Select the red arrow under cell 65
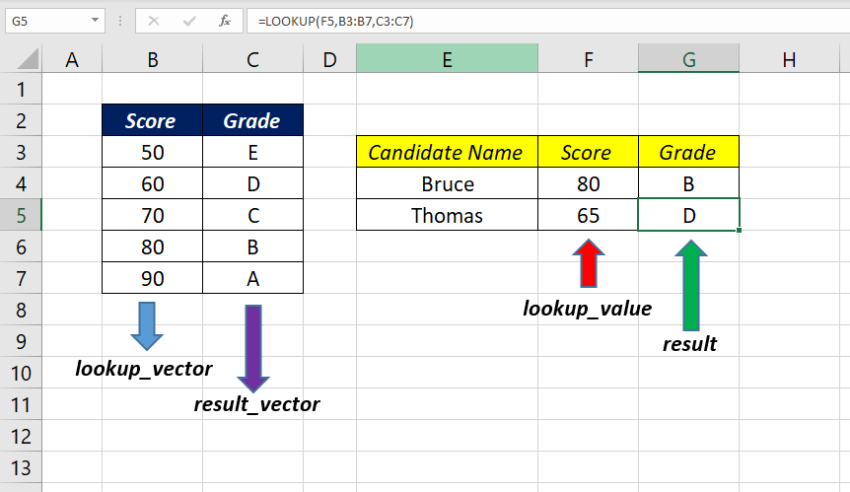This screenshot has width=850, height=492. pyautogui.click(x=586, y=263)
